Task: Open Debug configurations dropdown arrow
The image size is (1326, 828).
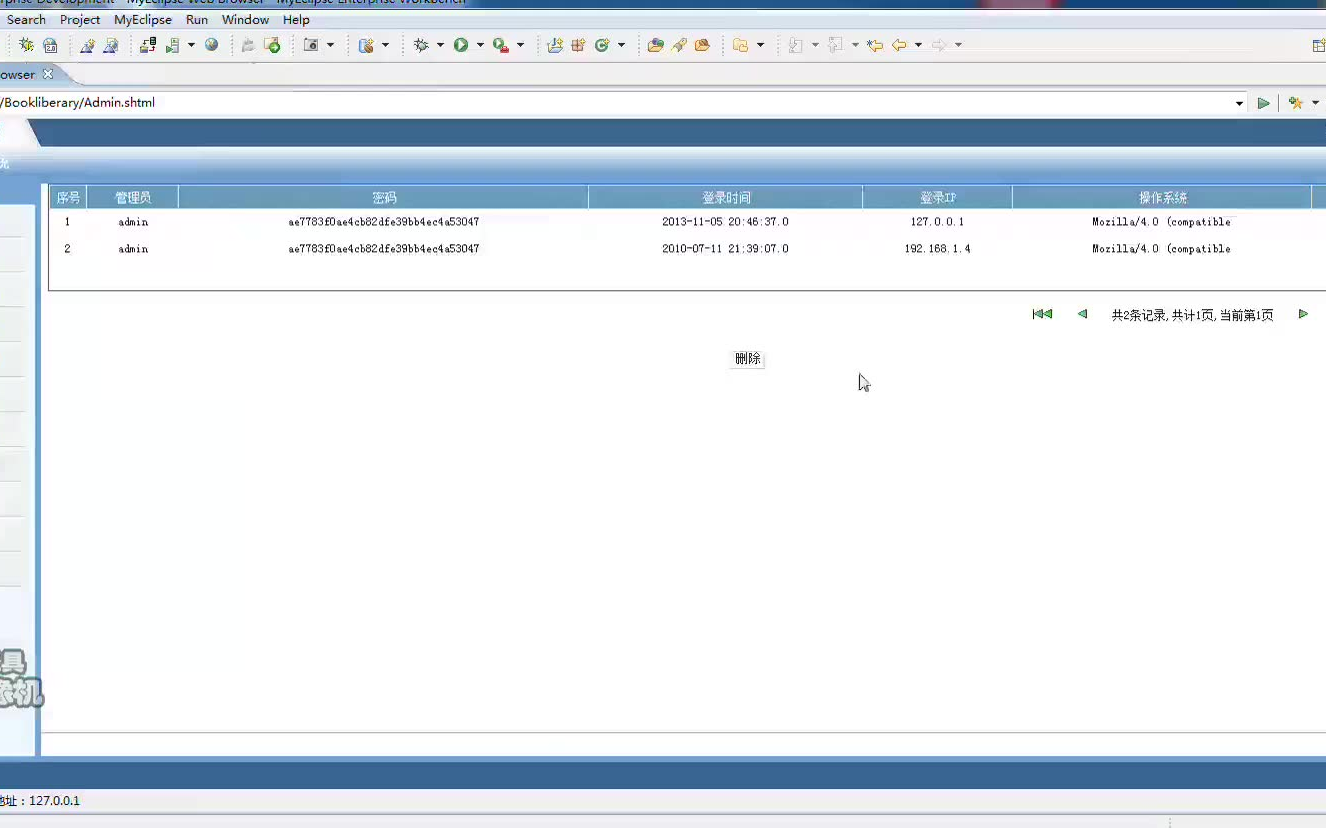Action: click(440, 45)
